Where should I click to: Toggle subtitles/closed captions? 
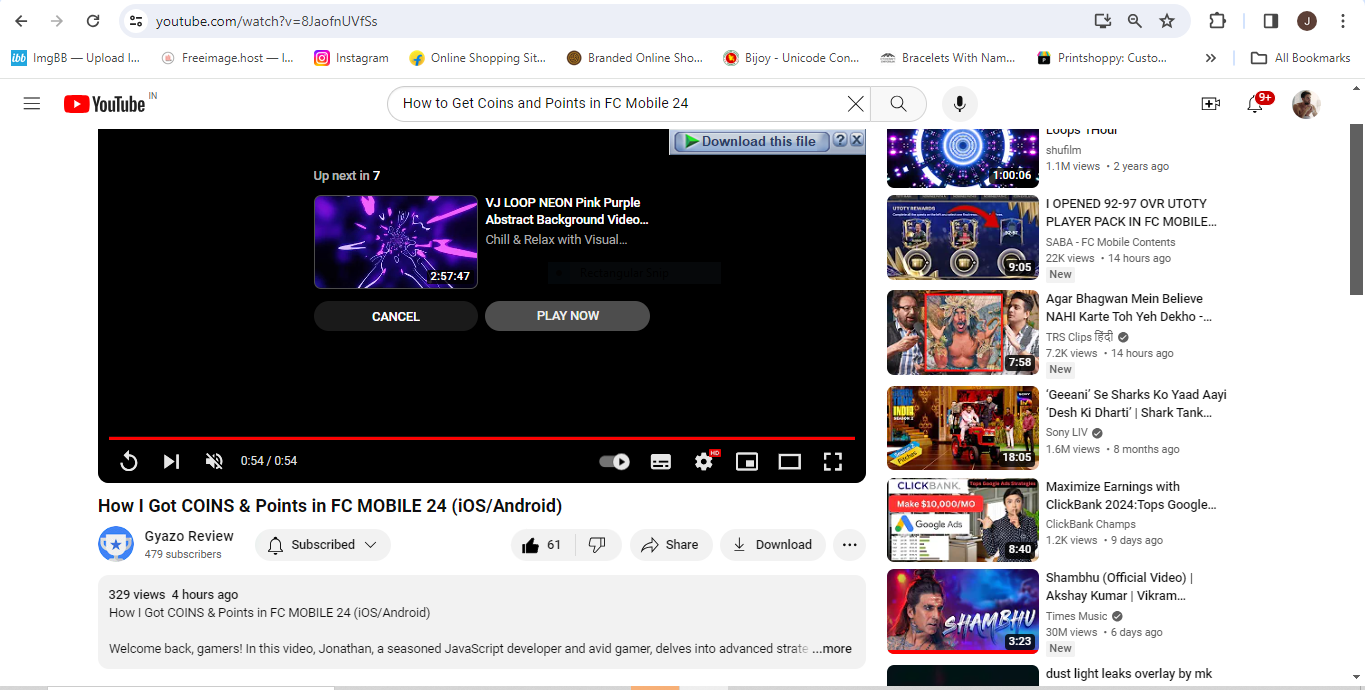661,461
